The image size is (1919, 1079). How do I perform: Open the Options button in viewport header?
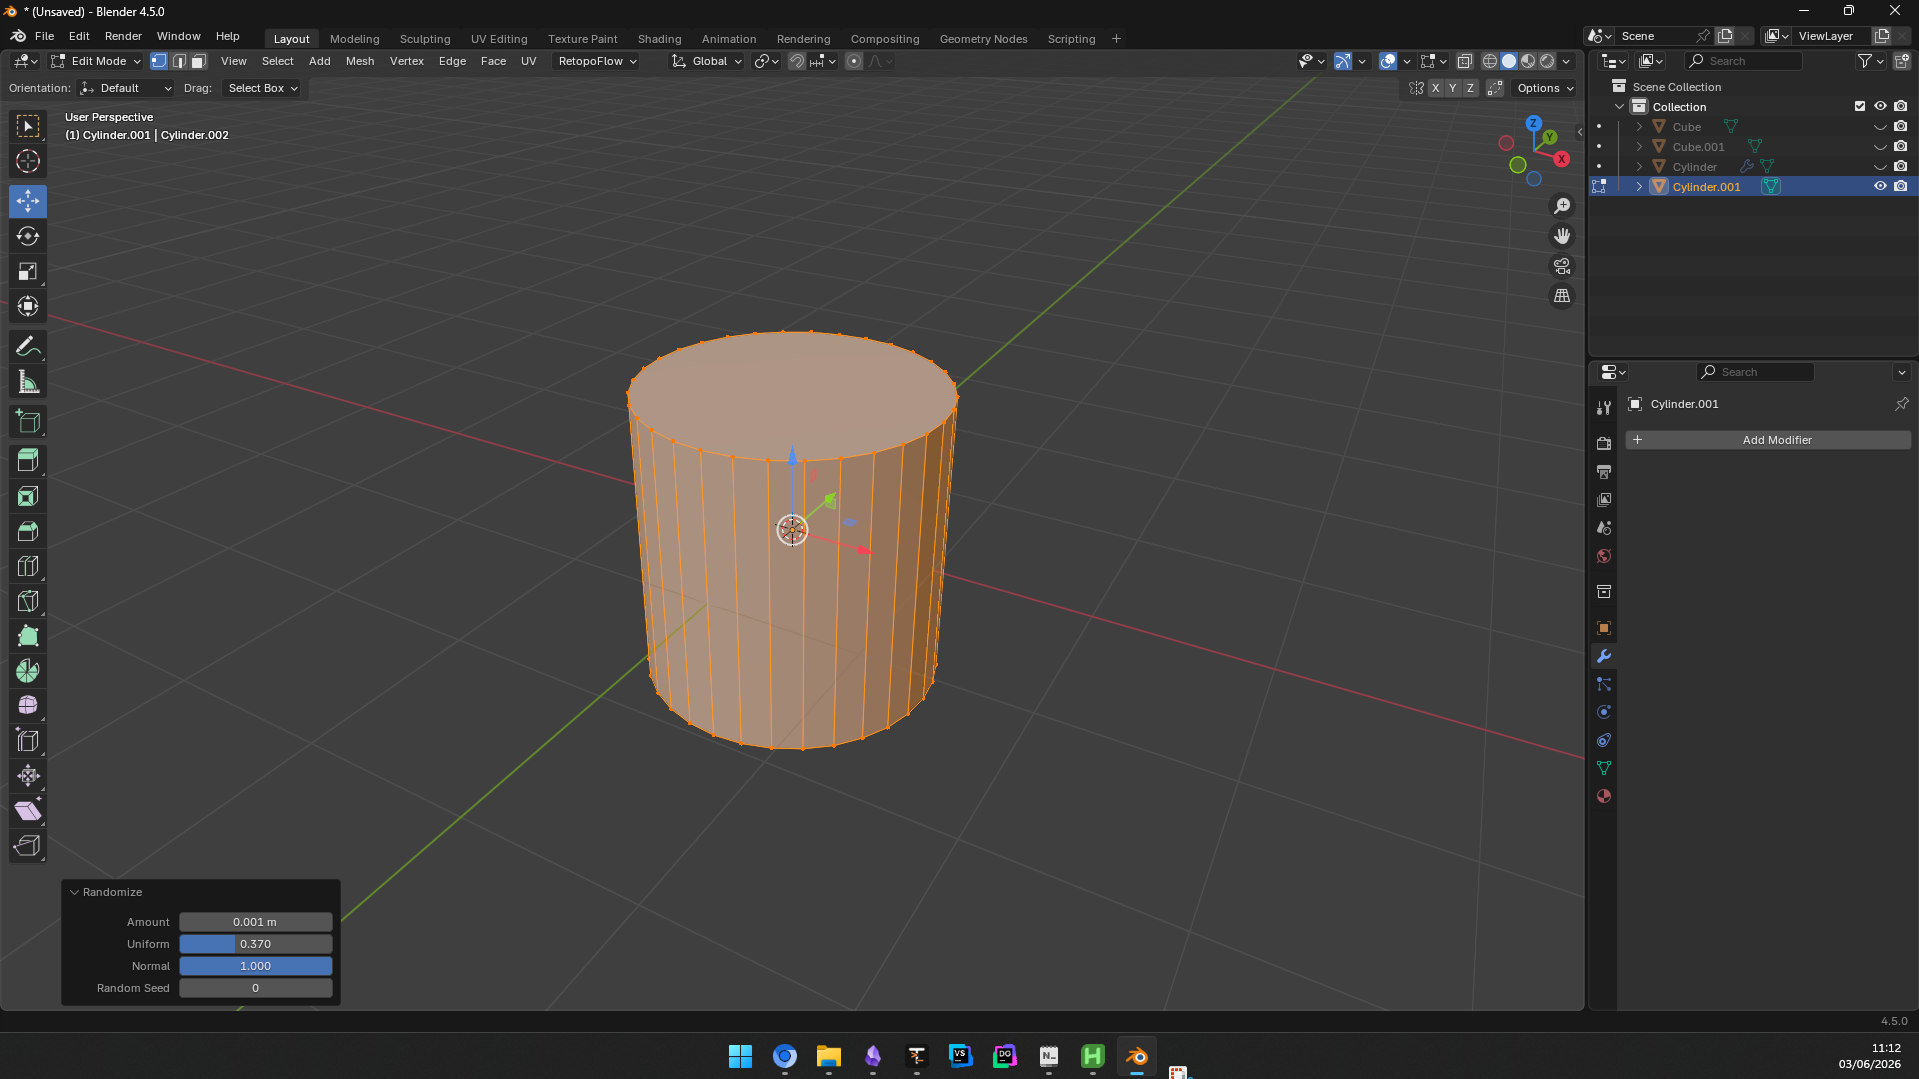coord(1545,88)
